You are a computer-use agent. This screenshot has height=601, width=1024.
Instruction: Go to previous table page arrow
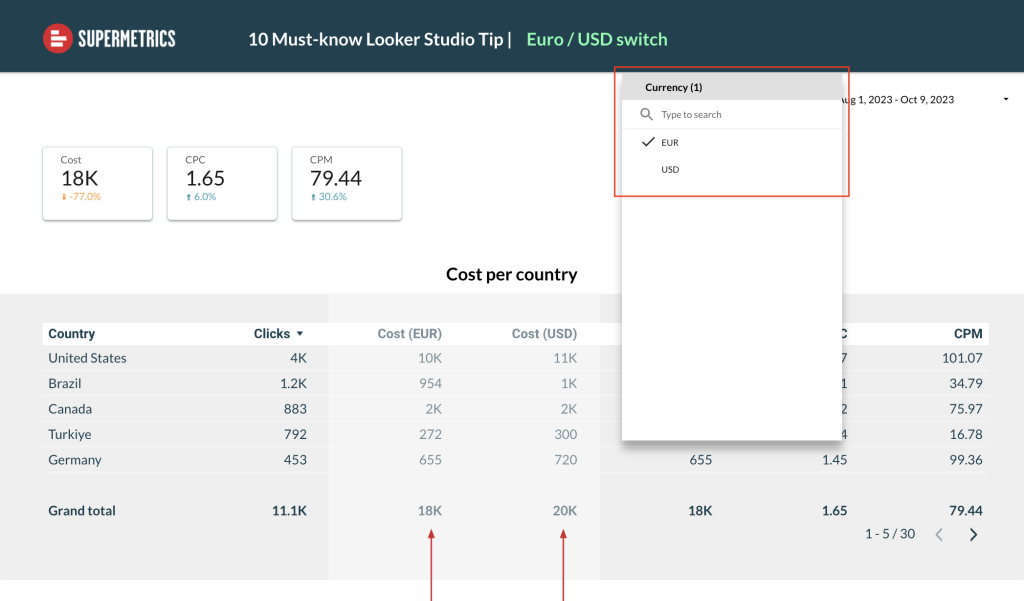pyautogui.click(x=939, y=534)
